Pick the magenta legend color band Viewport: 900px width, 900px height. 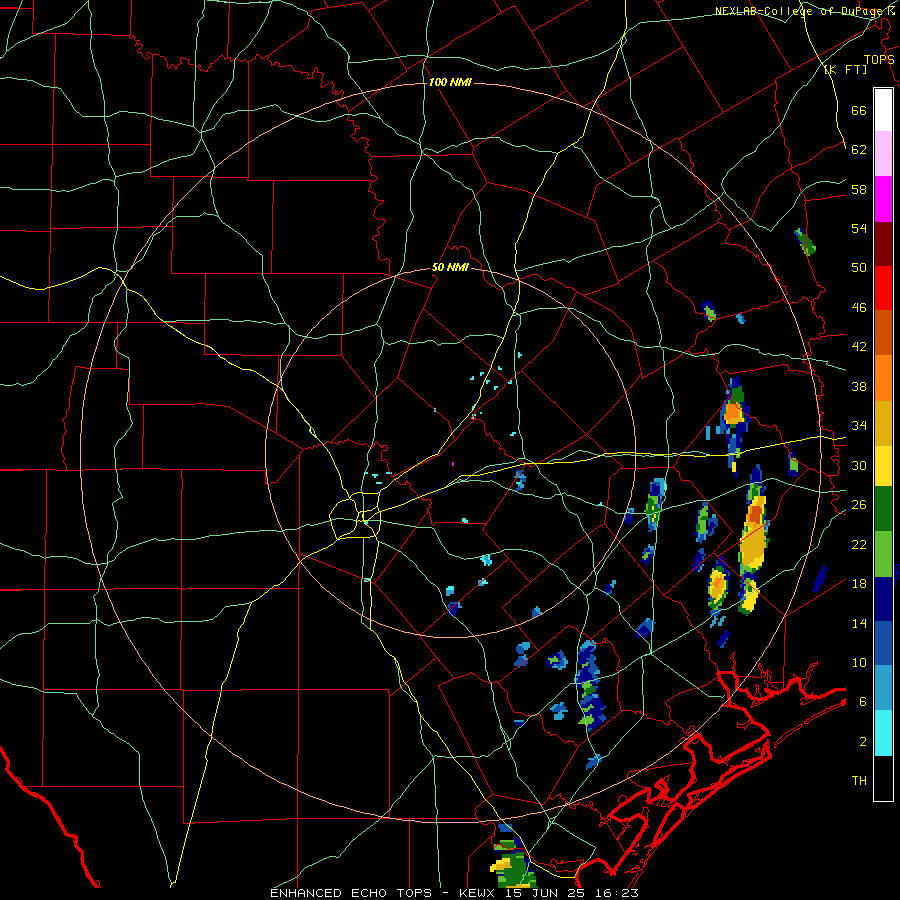(x=883, y=199)
